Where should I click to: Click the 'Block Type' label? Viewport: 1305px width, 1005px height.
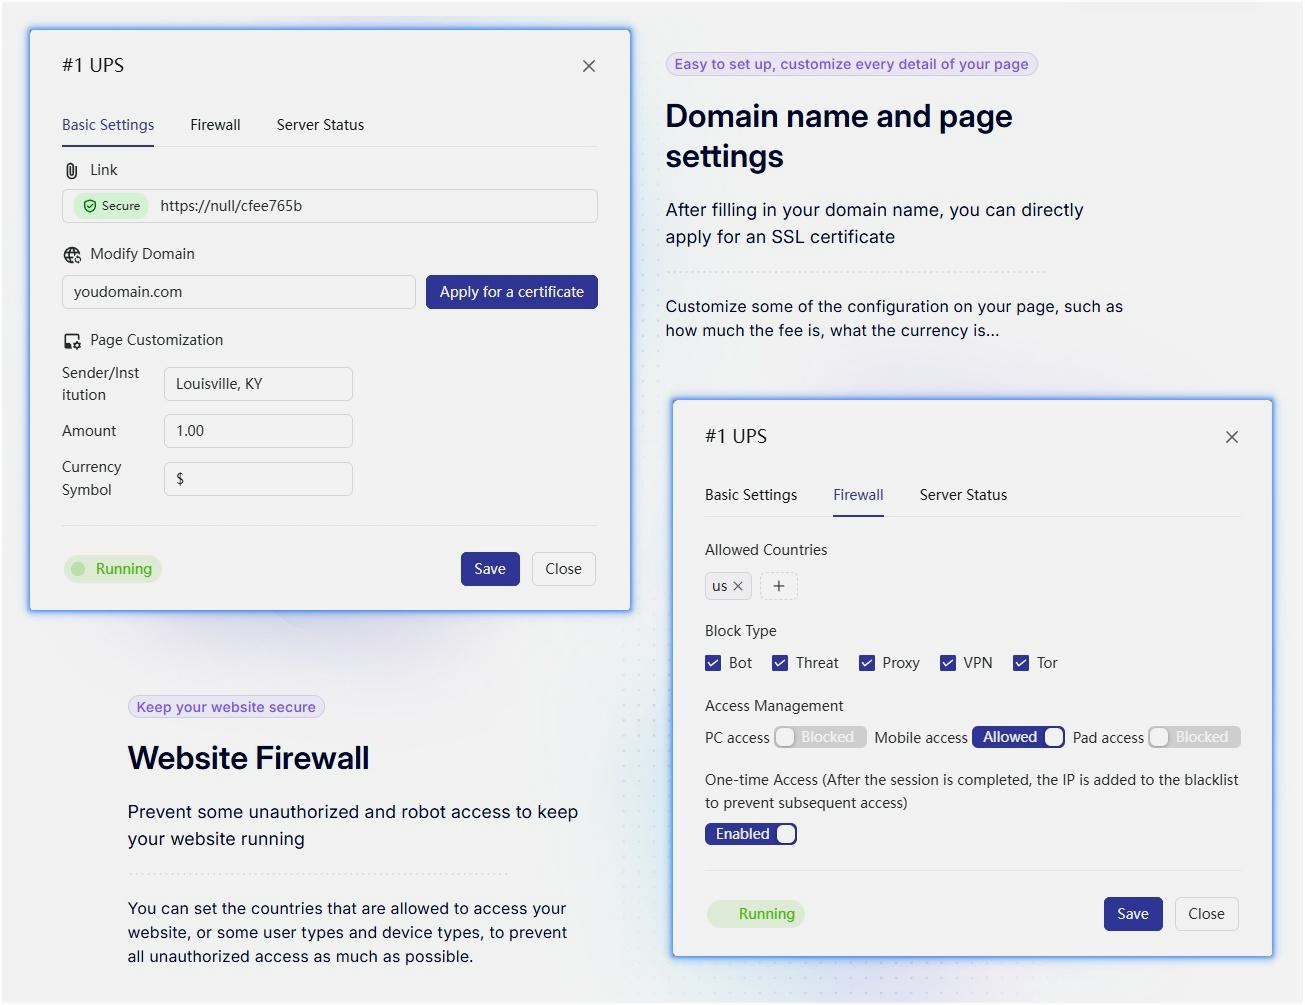[x=741, y=631]
